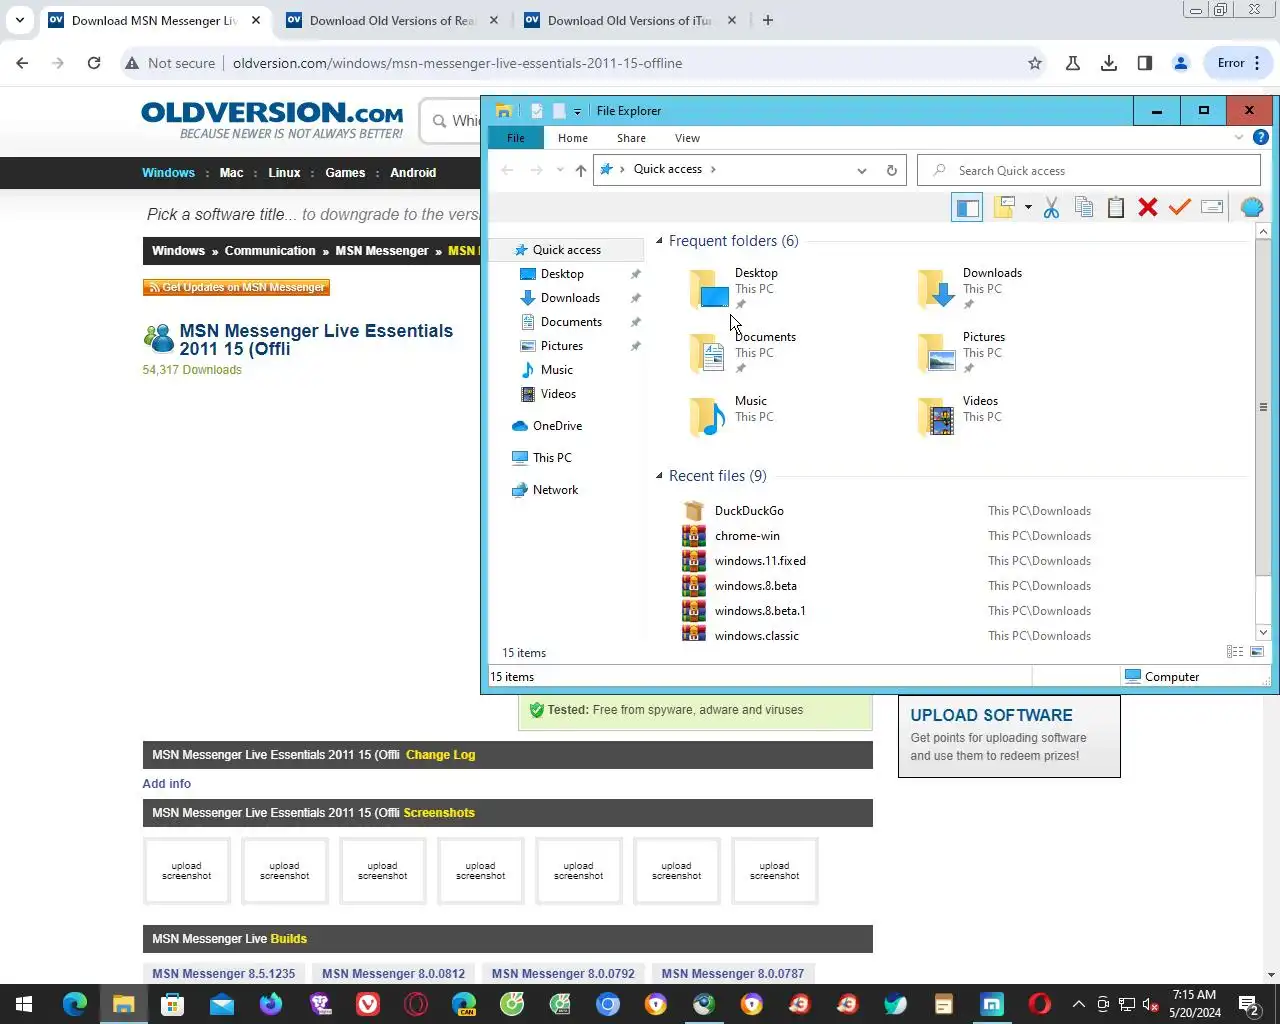Click the MSN Messenger 8.5.1235 build link
Image resolution: width=1280 pixels, height=1024 pixels.
pyautogui.click(x=224, y=973)
